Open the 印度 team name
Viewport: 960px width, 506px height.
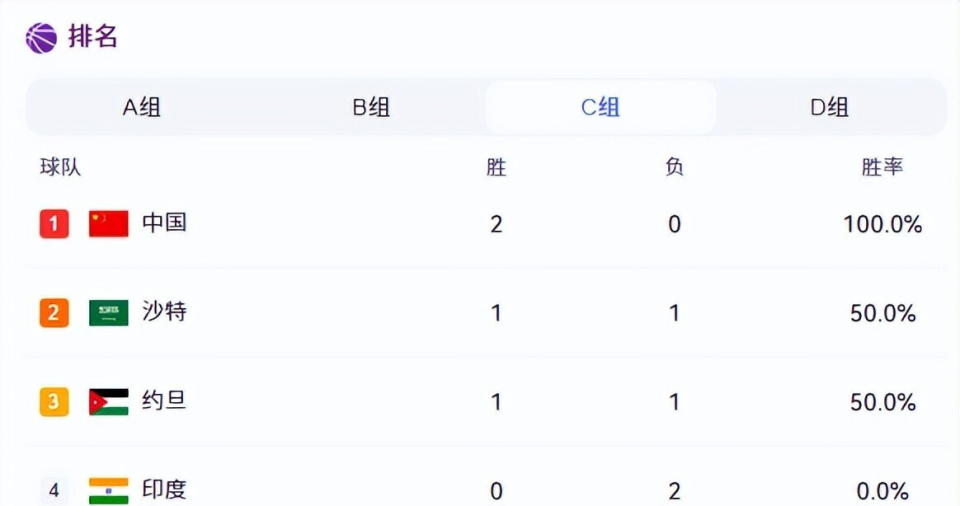164,489
